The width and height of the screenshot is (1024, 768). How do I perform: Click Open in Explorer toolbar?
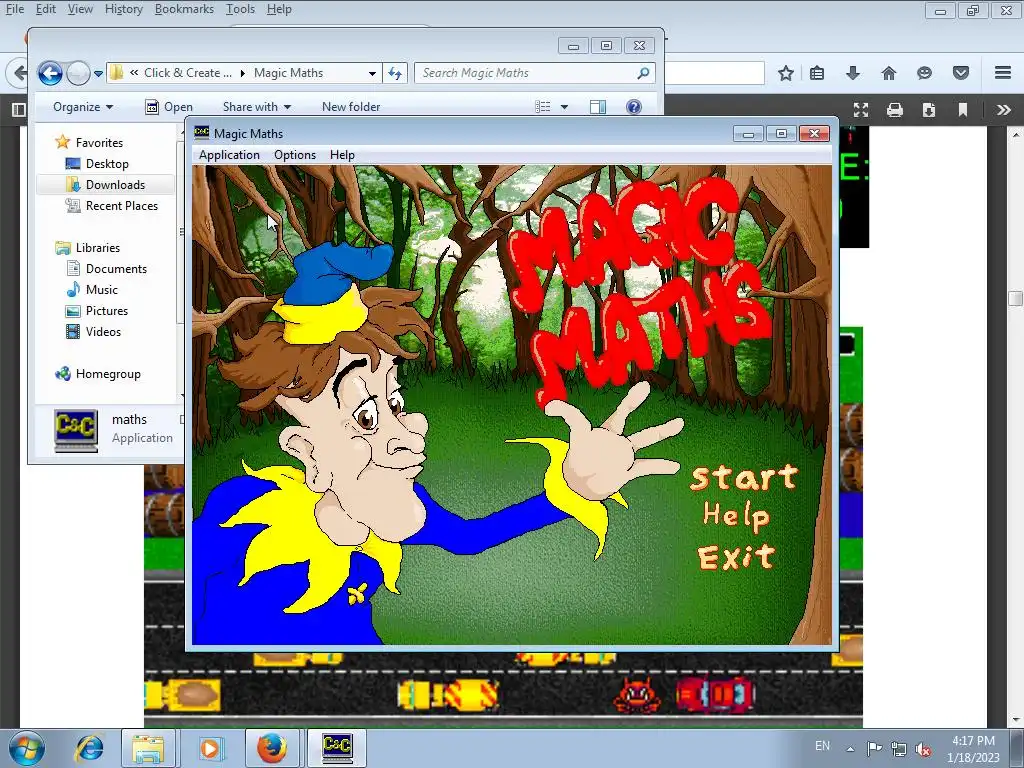[169, 106]
